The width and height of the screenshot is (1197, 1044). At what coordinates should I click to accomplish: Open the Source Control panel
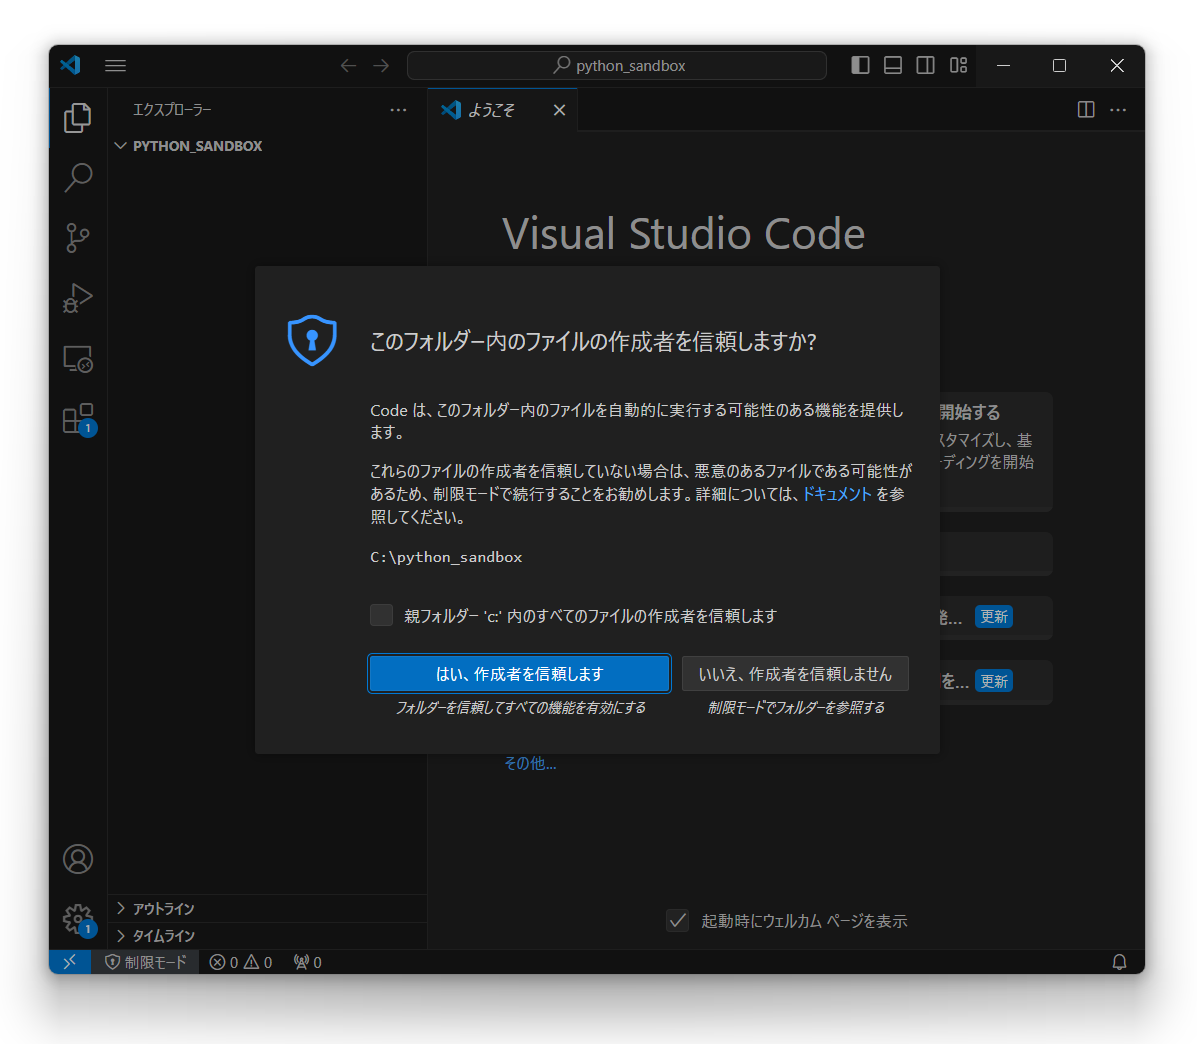77,237
